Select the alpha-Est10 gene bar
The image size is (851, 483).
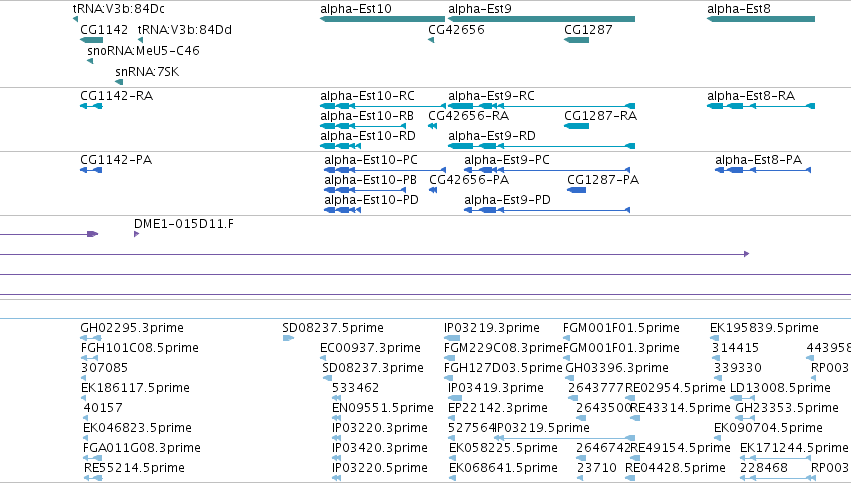coord(383,19)
